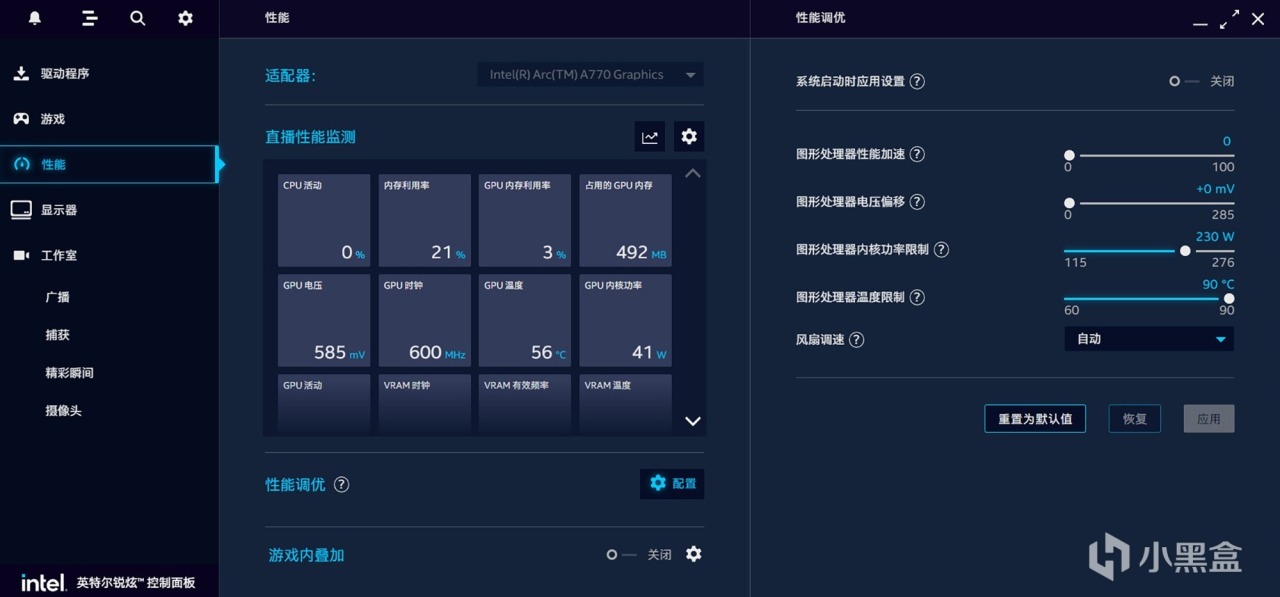The height and width of the screenshot is (597, 1280).
Task: Select the VRAM 温度 tile
Action: pos(626,403)
